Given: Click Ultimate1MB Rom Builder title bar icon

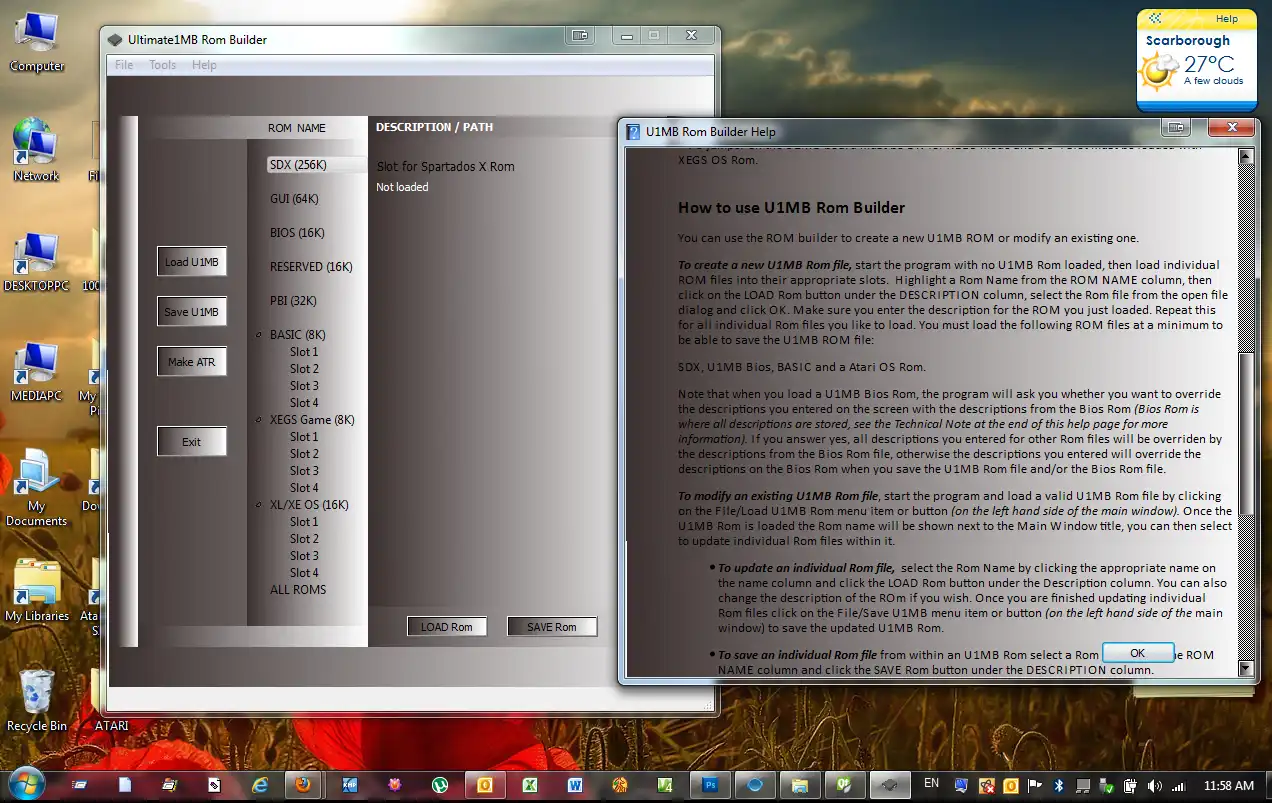Looking at the screenshot, I should click(116, 40).
